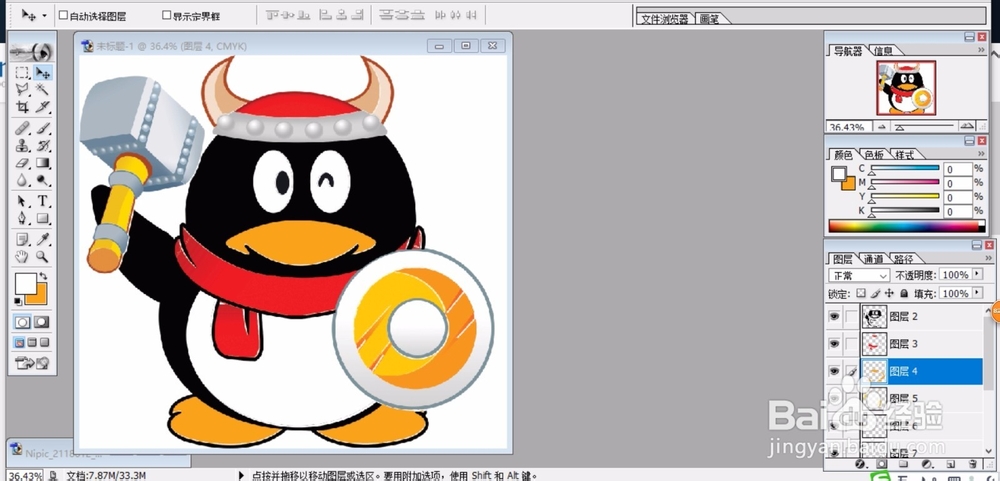Select the Rectangular Marquee tool
The height and width of the screenshot is (481, 1000).
point(22,73)
